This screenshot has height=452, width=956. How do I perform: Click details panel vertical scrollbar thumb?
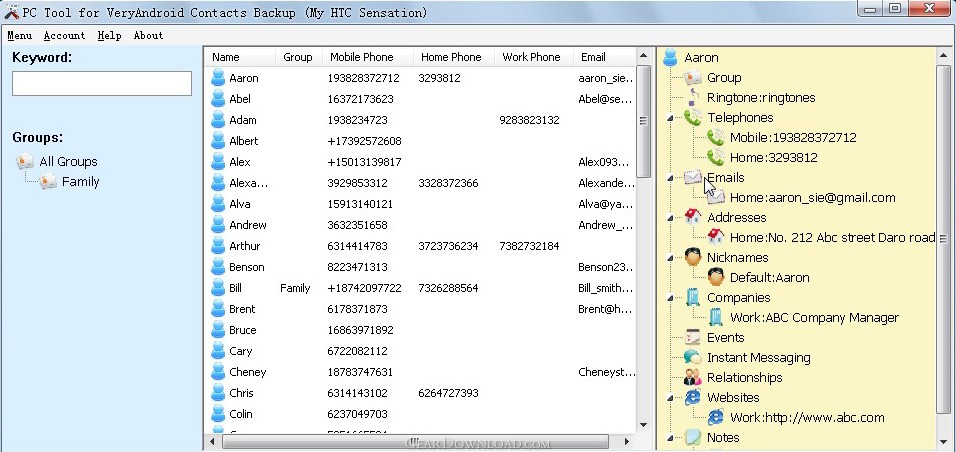click(943, 238)
